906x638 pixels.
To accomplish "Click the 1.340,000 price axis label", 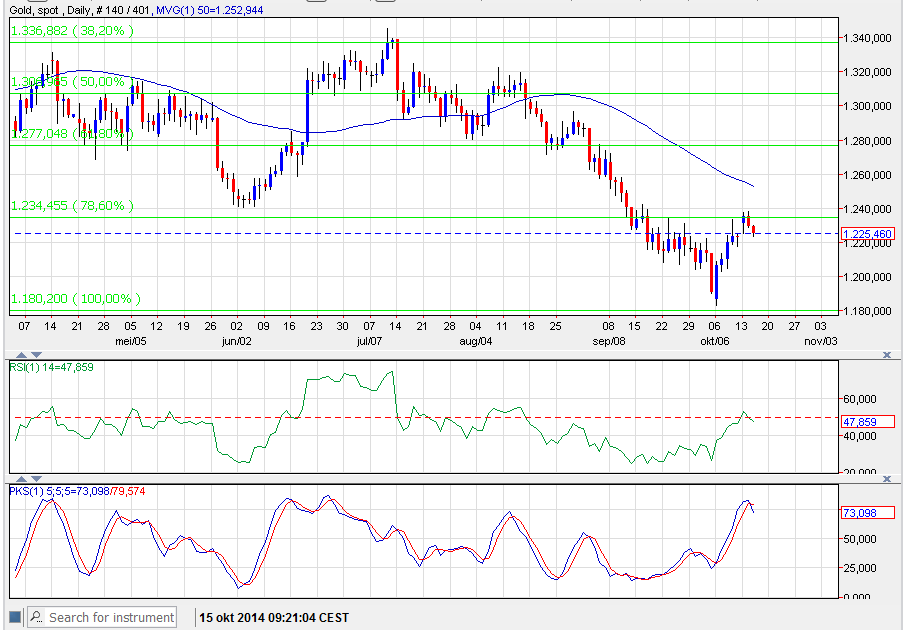I will pos(867,38).
